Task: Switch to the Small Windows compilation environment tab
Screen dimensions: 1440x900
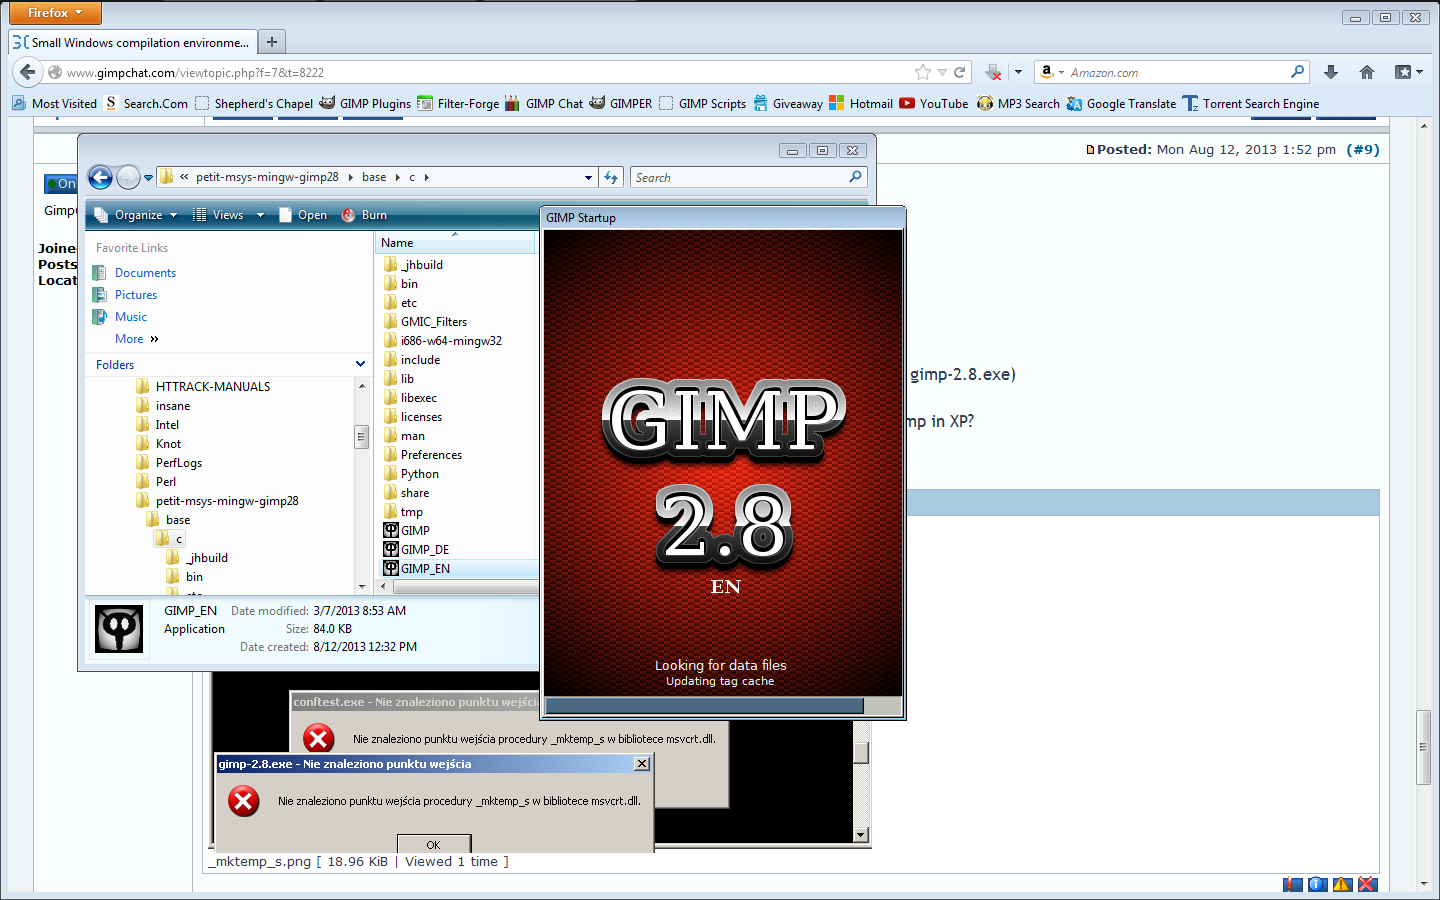Action: click(132, 42)
